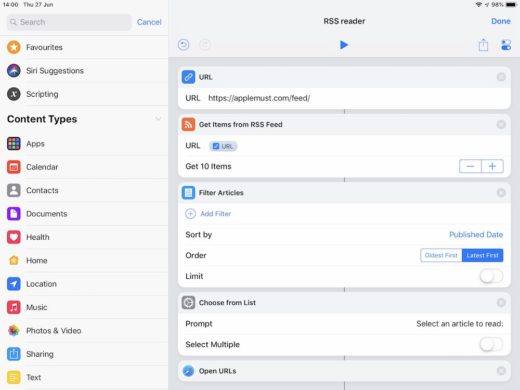Decrease the number of items to get

[x=470, y=166]
